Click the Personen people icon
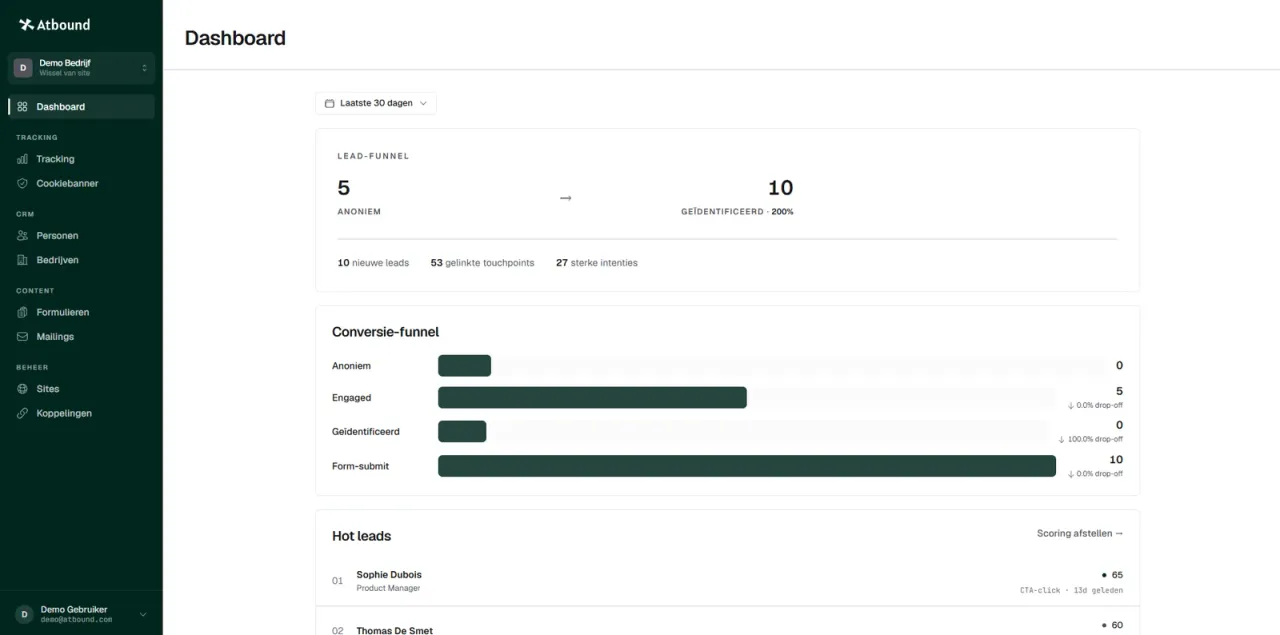 pyautogui.click(x=22, y=236)
